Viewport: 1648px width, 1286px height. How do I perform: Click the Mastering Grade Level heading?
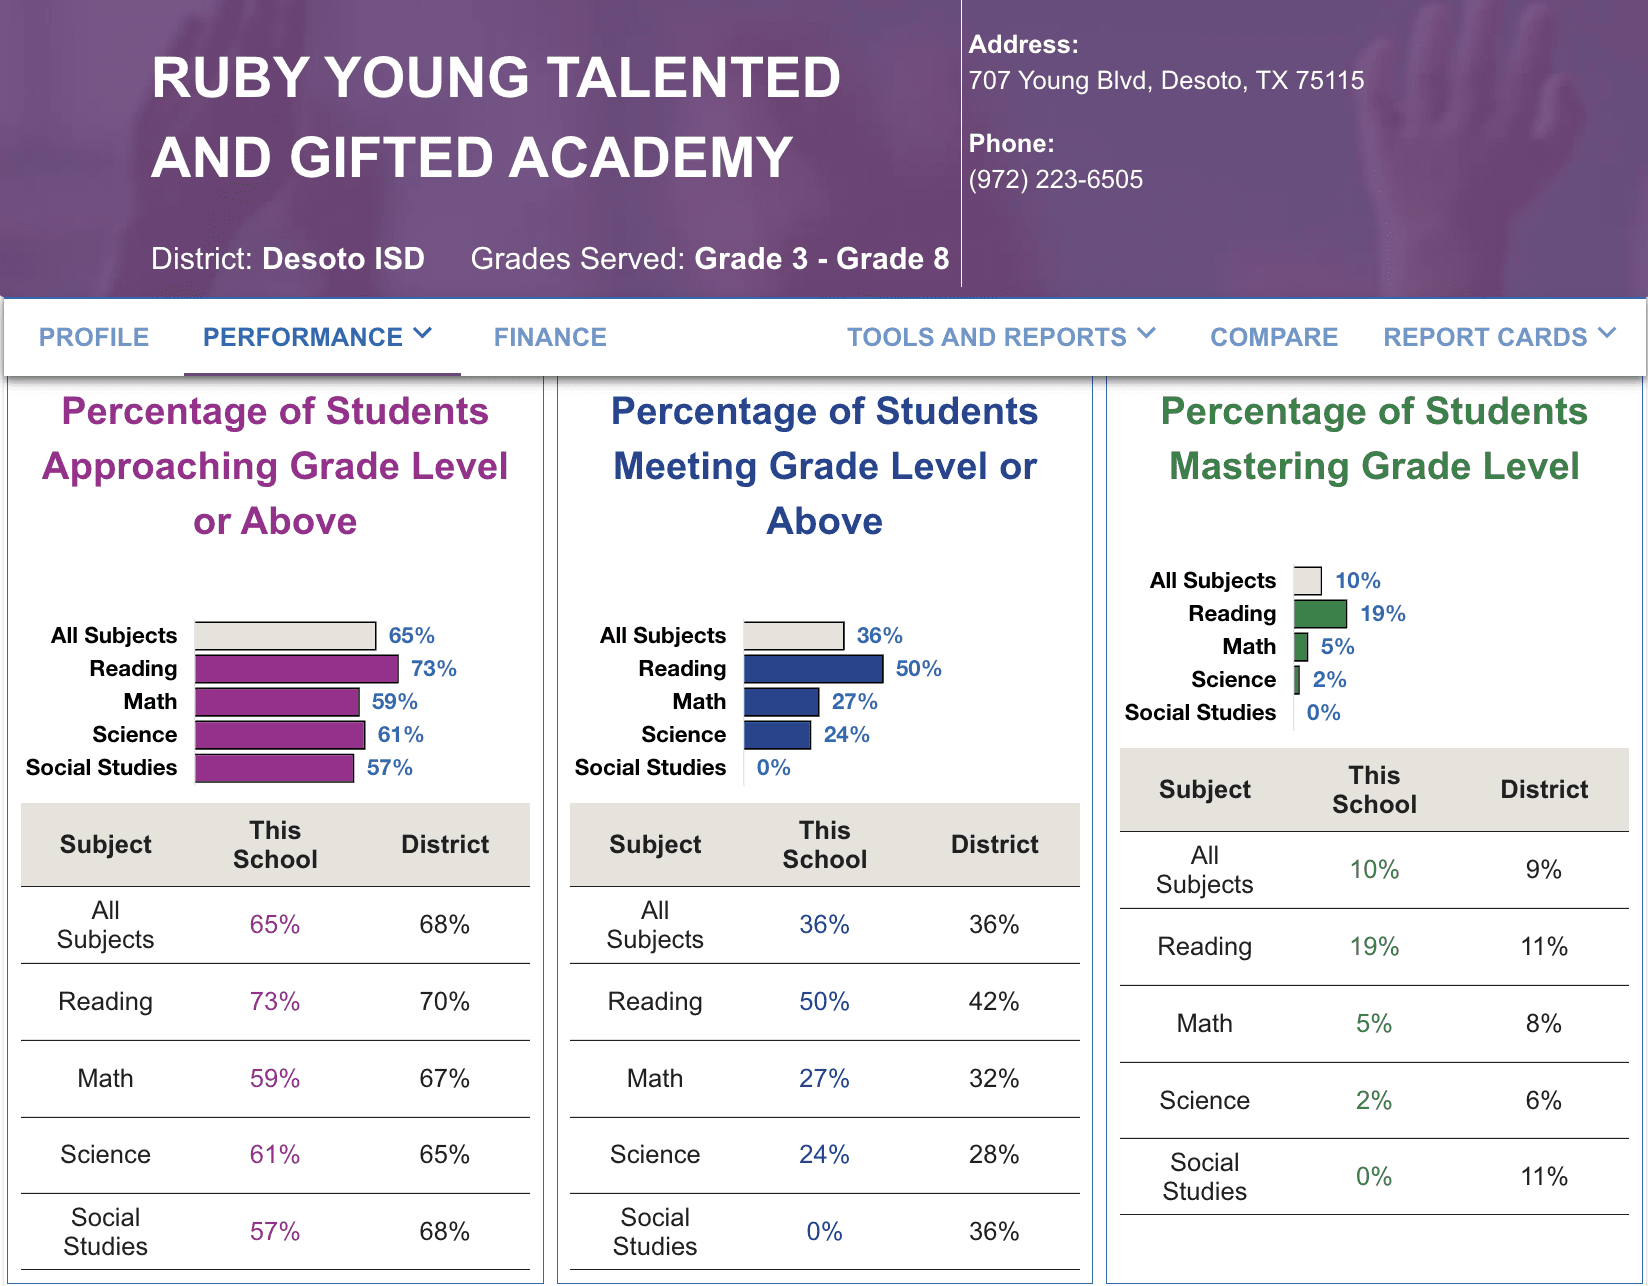[x=1373, y=439]
